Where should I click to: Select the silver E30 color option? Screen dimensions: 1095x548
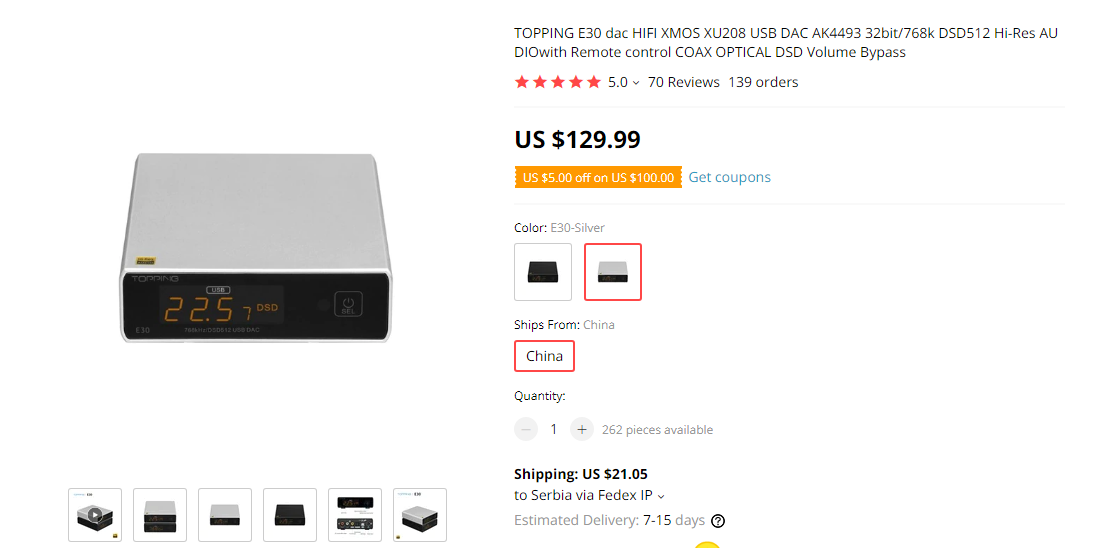coord(612,272)
